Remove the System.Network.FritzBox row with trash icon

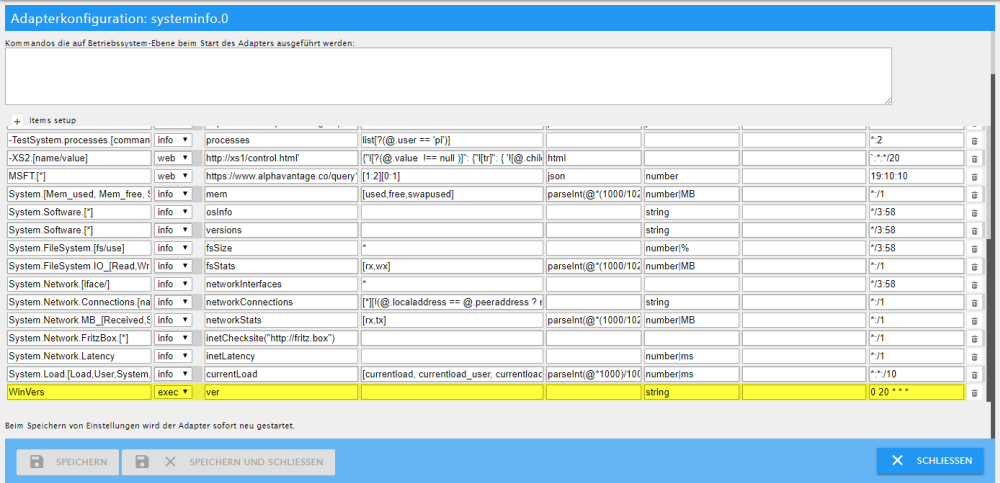click(975, 338)
